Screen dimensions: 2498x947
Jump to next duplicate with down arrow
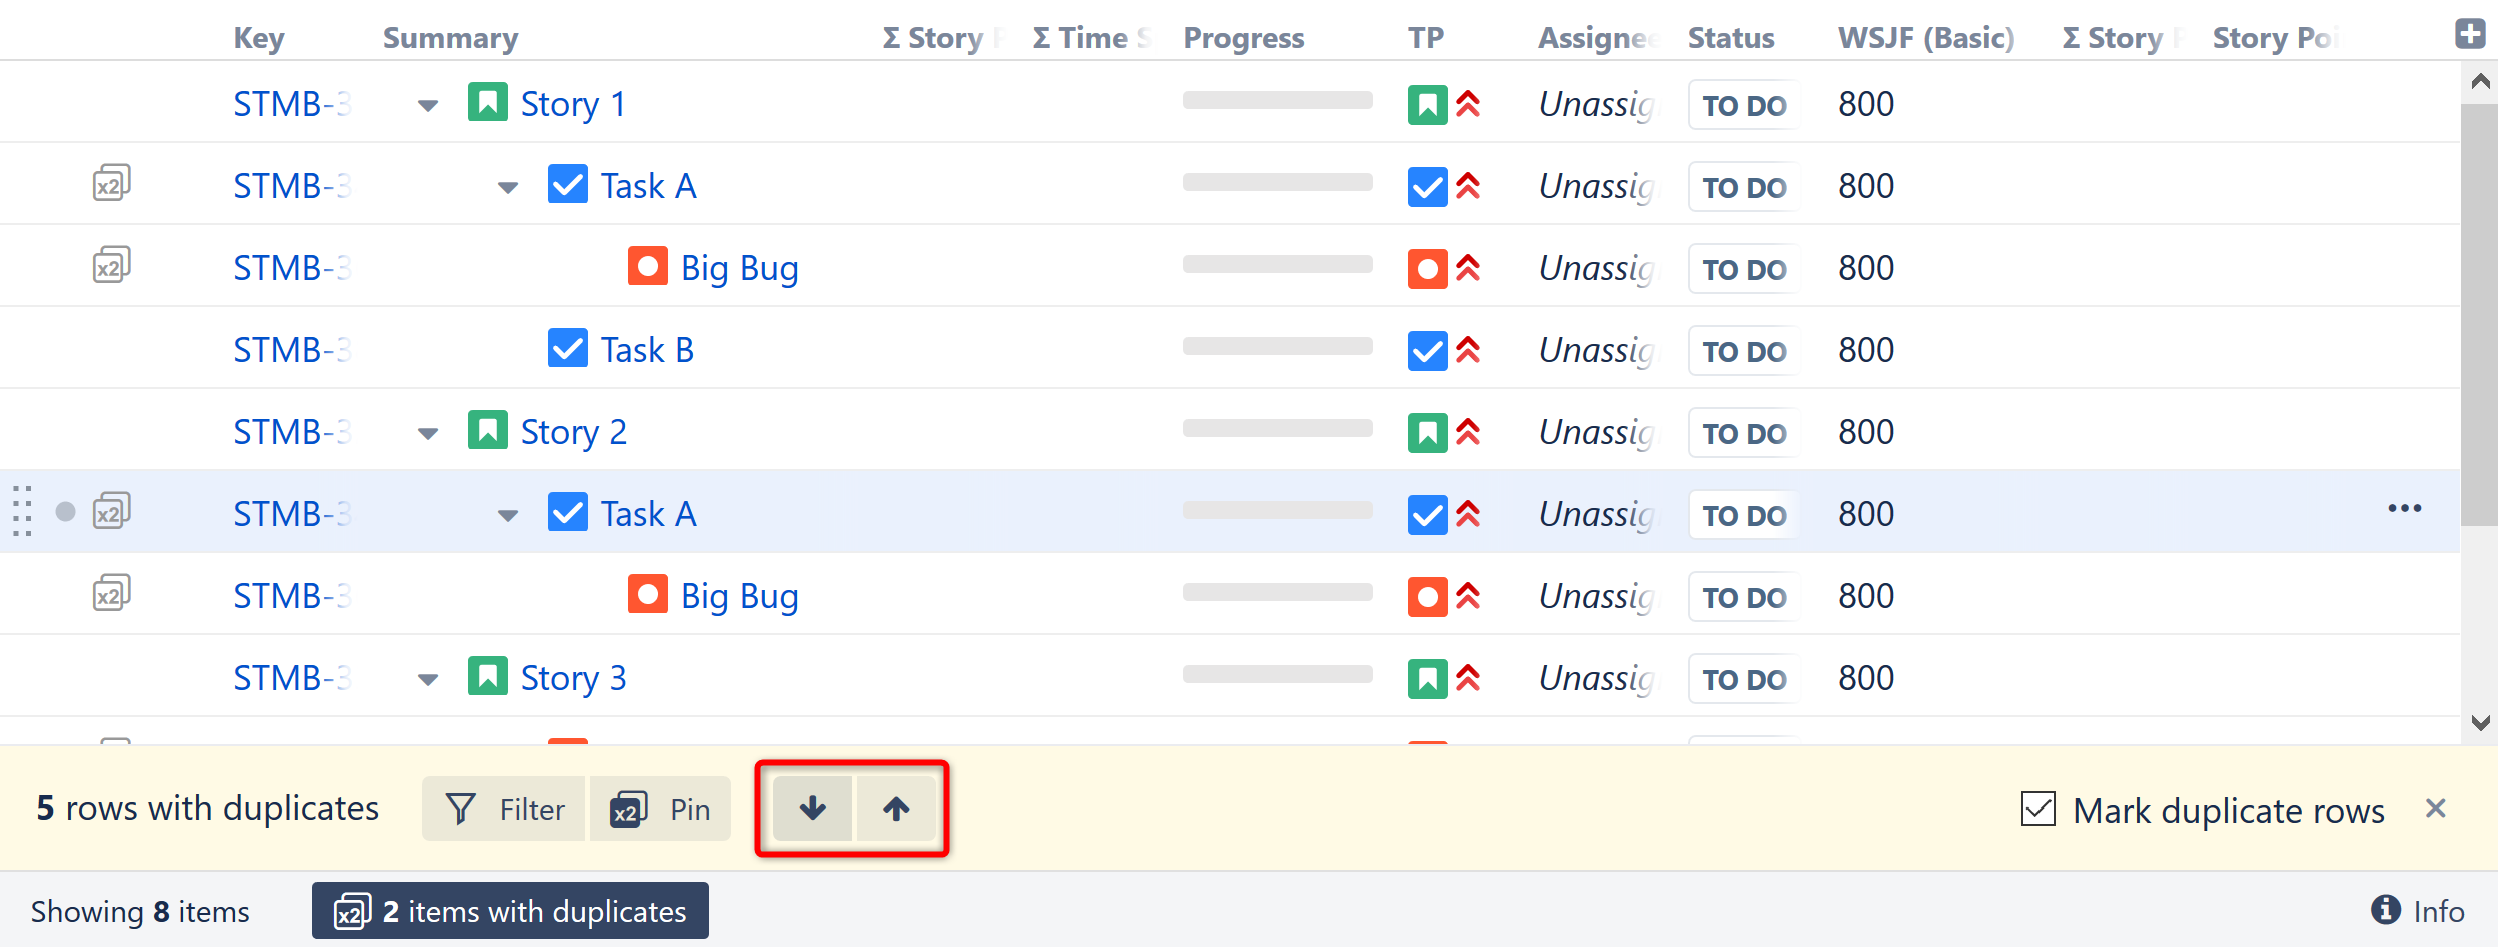(813, 808)
